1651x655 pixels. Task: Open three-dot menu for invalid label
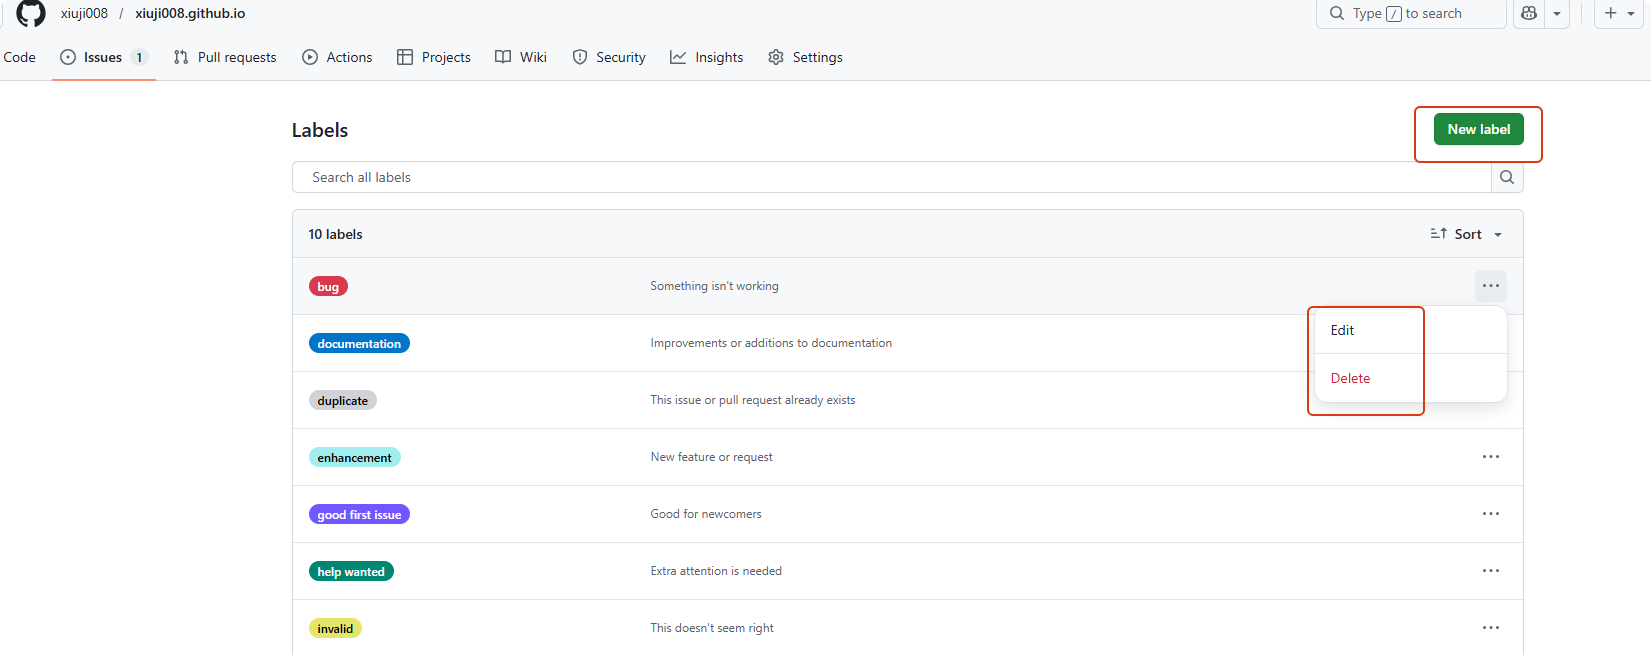pyautogui.click(x=1490, y=628)
